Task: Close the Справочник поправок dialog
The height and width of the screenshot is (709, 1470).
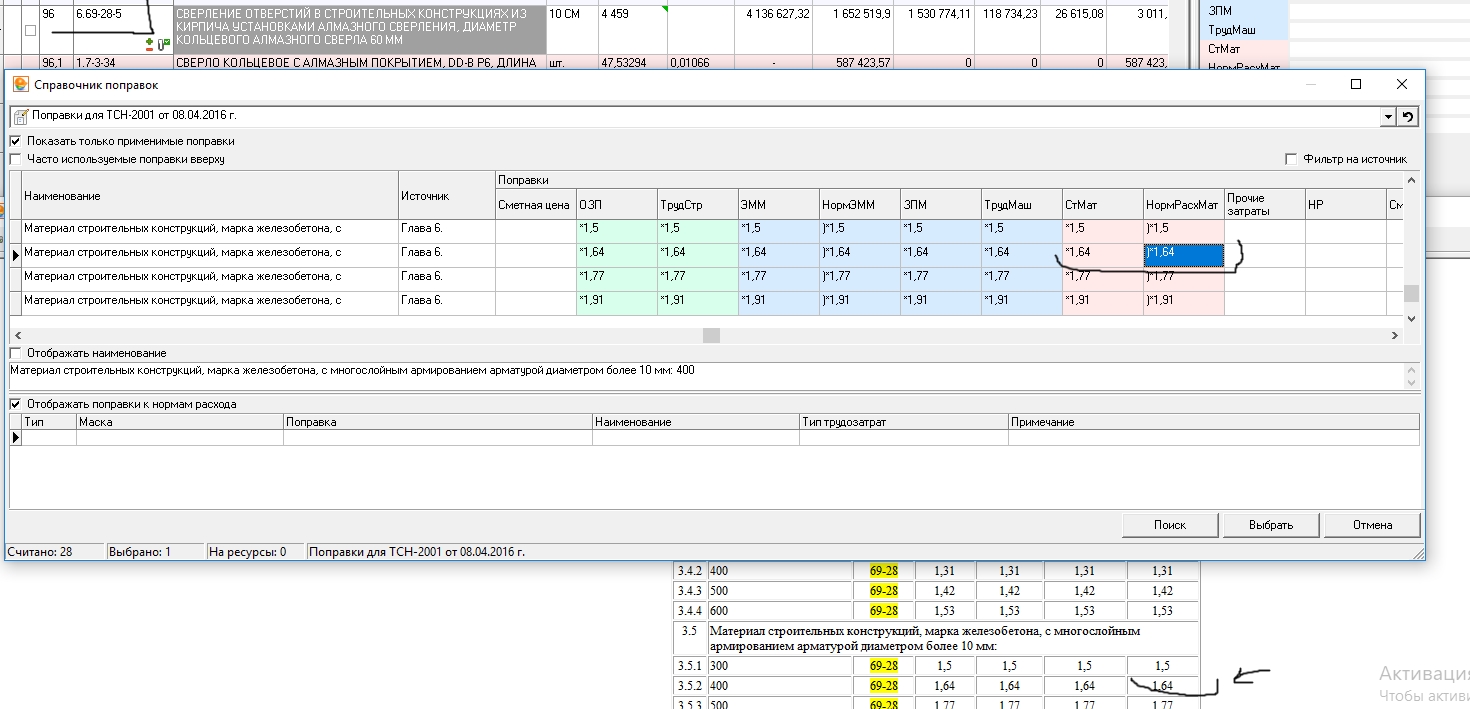Action: (1402, 85)
